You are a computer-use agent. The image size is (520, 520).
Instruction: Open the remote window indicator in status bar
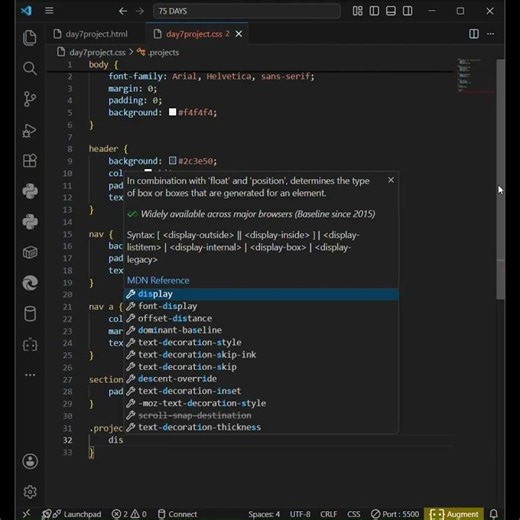click(x=26, y=514)
